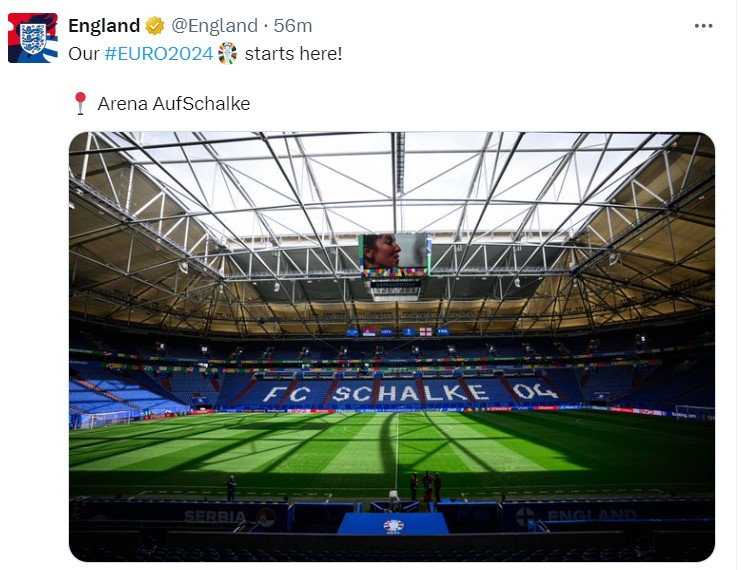Click the England crest profile avatar
Image resolution: width=741 pixels, height=570 pixels.
click(x=33, y=38)
